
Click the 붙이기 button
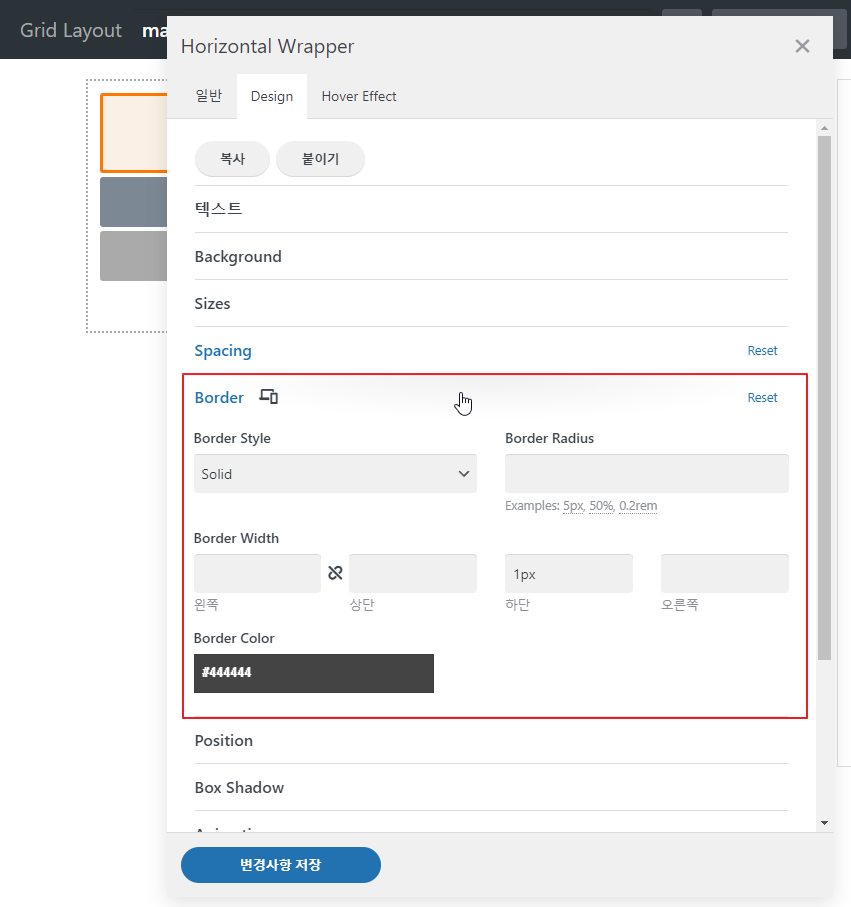(x=320, y=158)
